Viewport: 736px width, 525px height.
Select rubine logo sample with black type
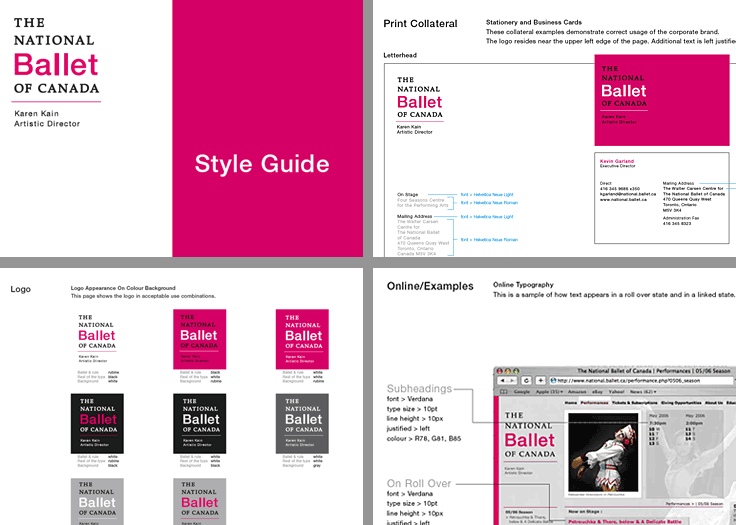click(199, 339)
